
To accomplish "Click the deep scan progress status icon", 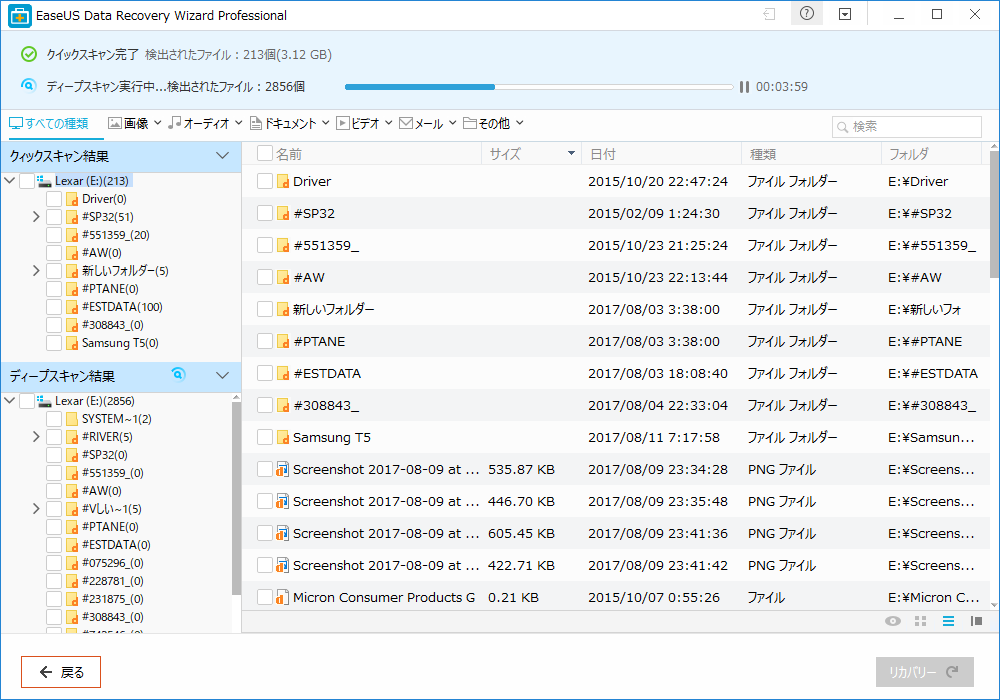I will click(29, 85).
